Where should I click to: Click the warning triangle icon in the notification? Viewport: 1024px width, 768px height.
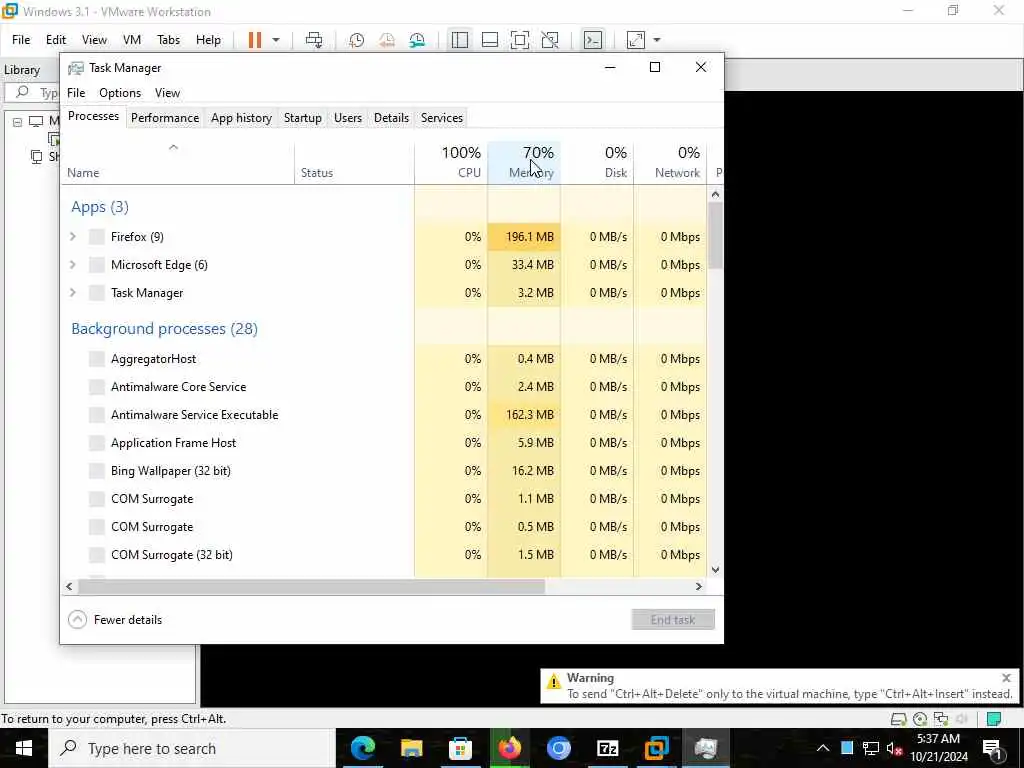point(554,681)
